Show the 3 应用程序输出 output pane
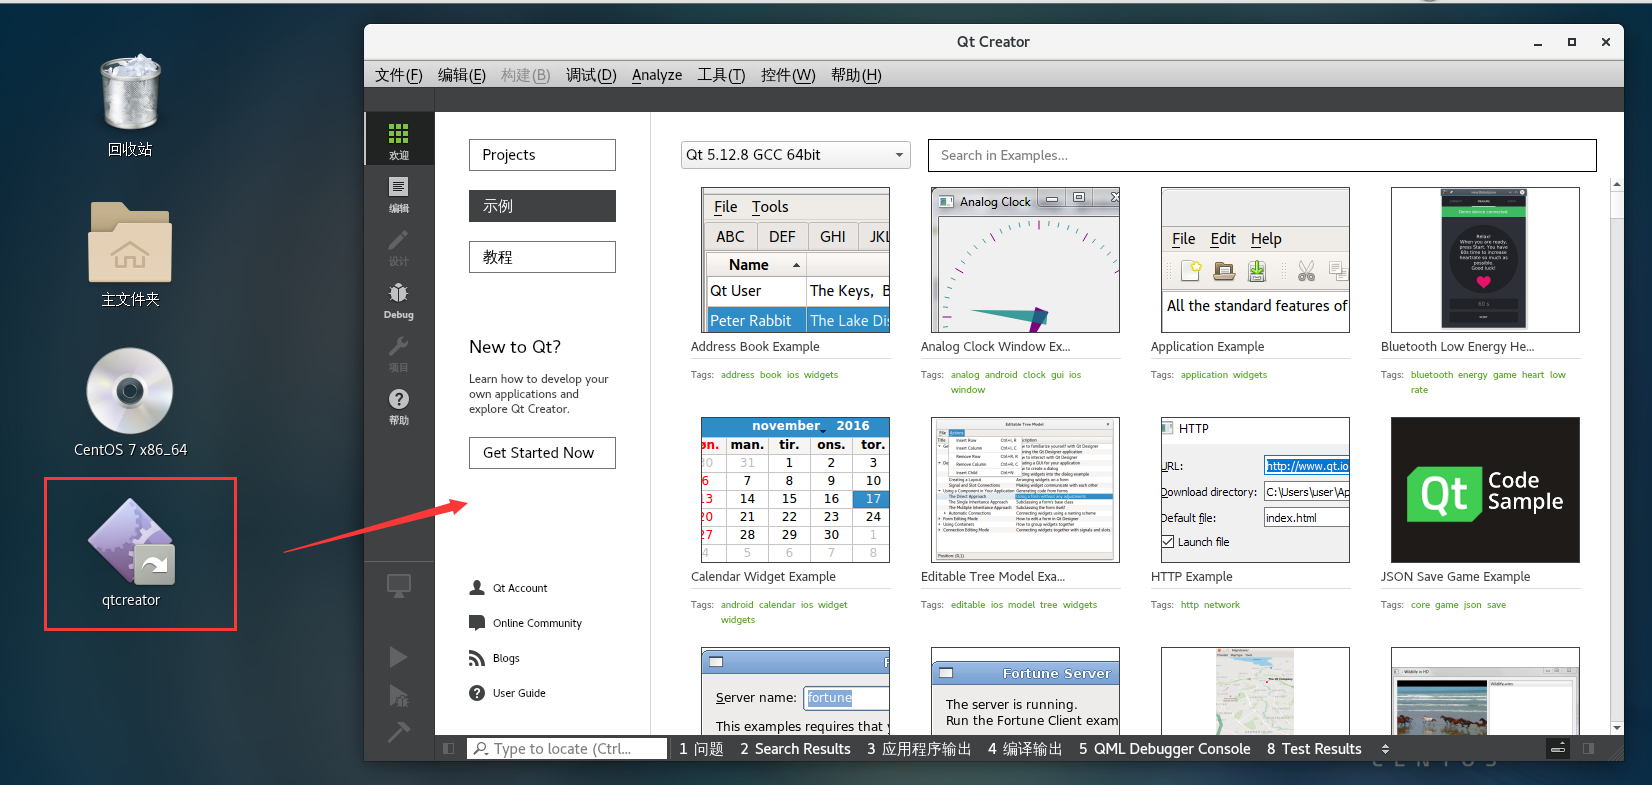The width and height of the screenshot is (1652, 785). point(919,748)
